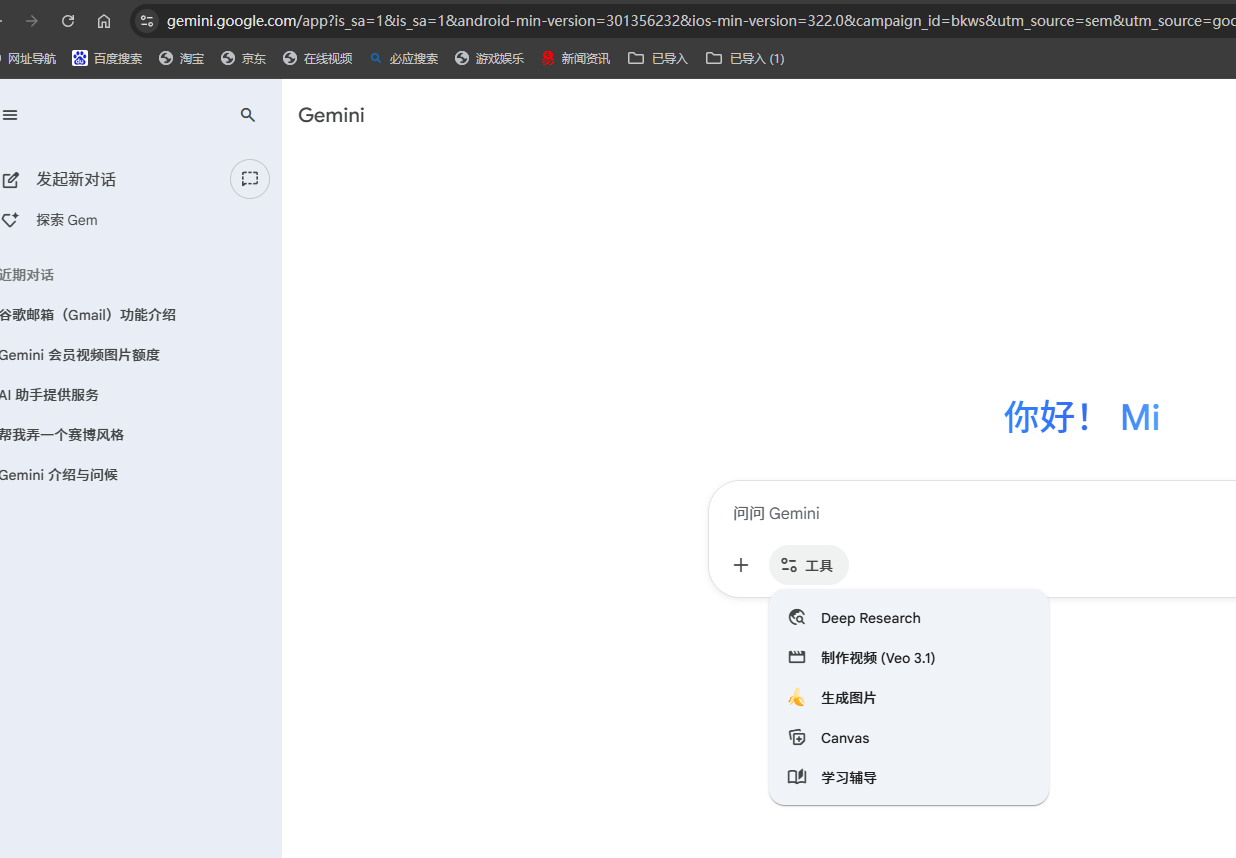The image size is (1236, 858).
Task: Start a new chat via 发起新对话
Action: [x=75, y=180]
